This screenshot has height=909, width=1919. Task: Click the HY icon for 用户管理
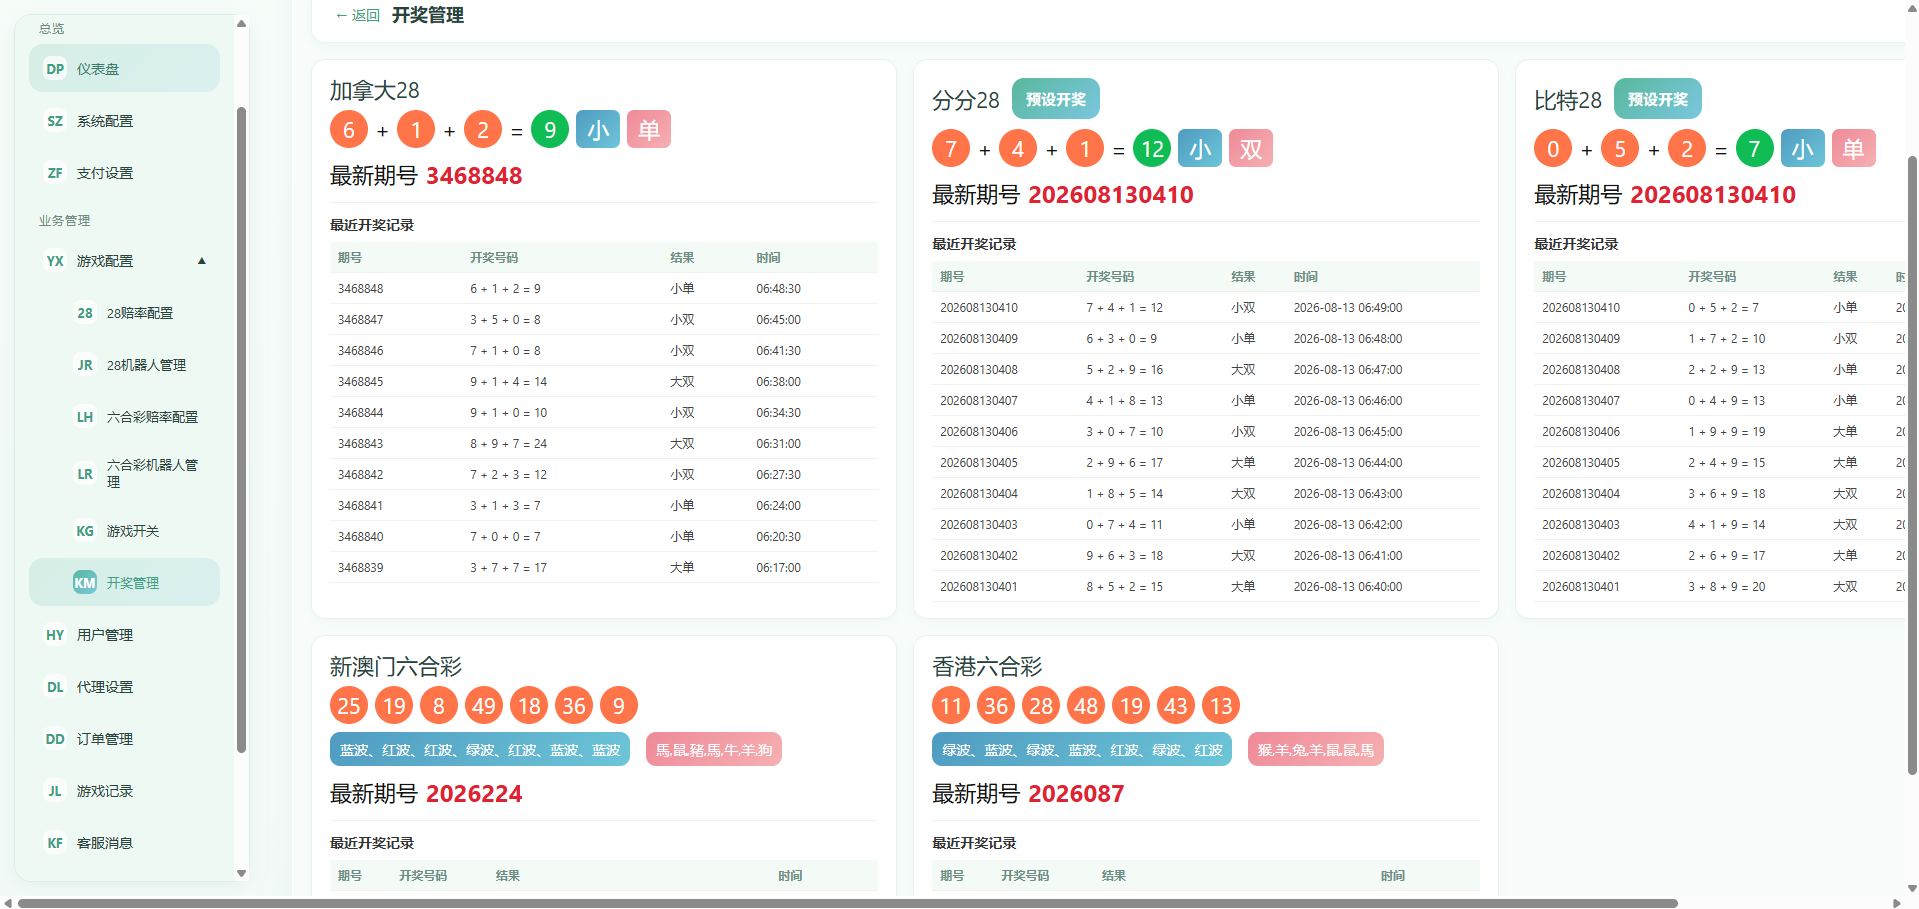point(55,635)
